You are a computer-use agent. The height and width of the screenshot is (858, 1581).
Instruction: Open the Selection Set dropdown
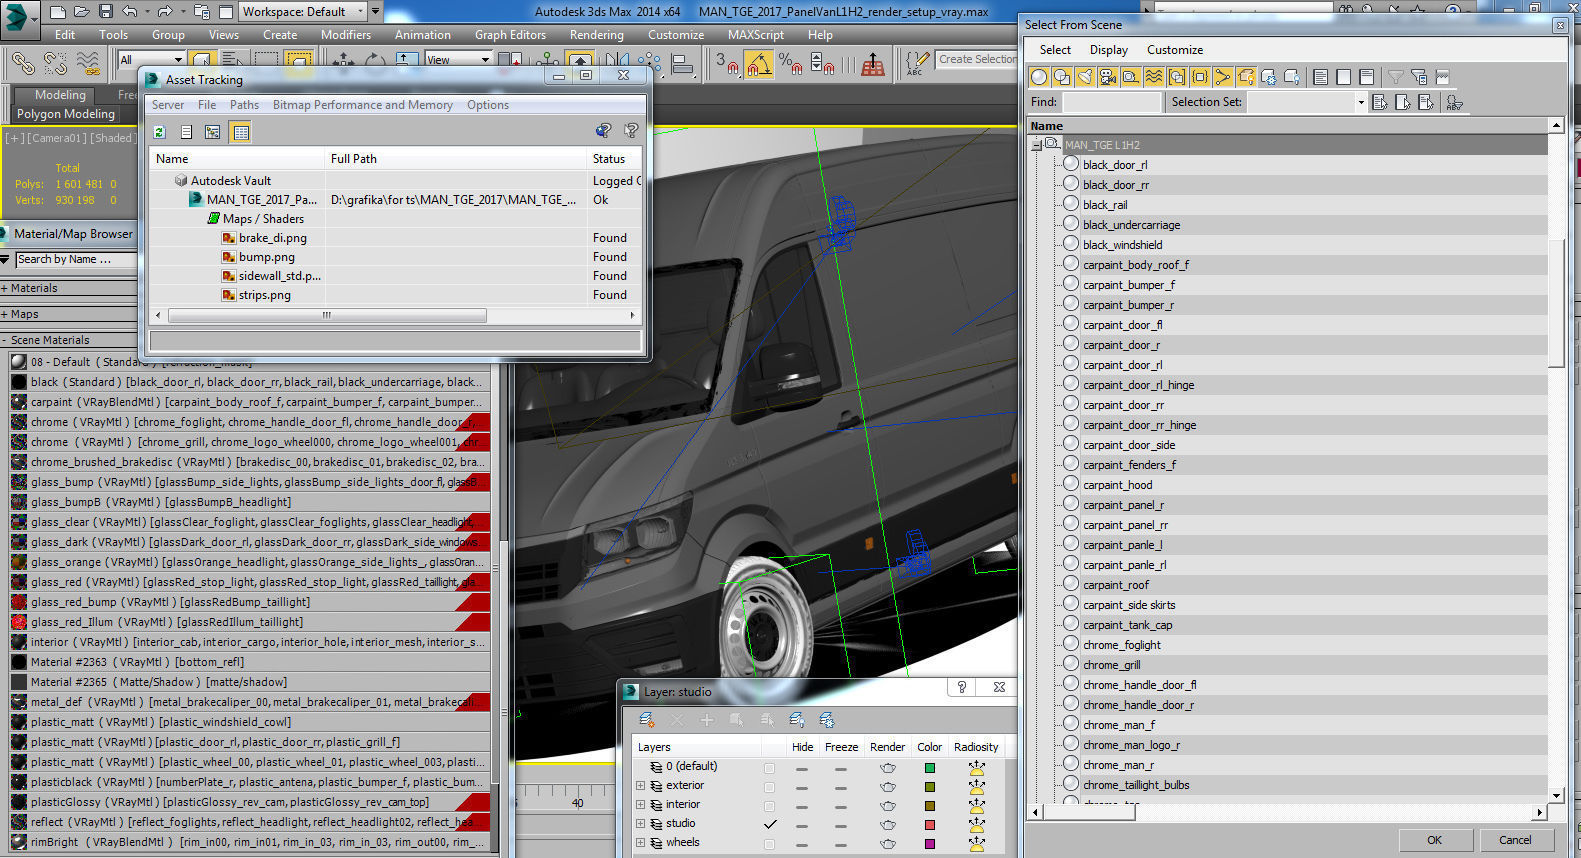tap(1361, 102)
